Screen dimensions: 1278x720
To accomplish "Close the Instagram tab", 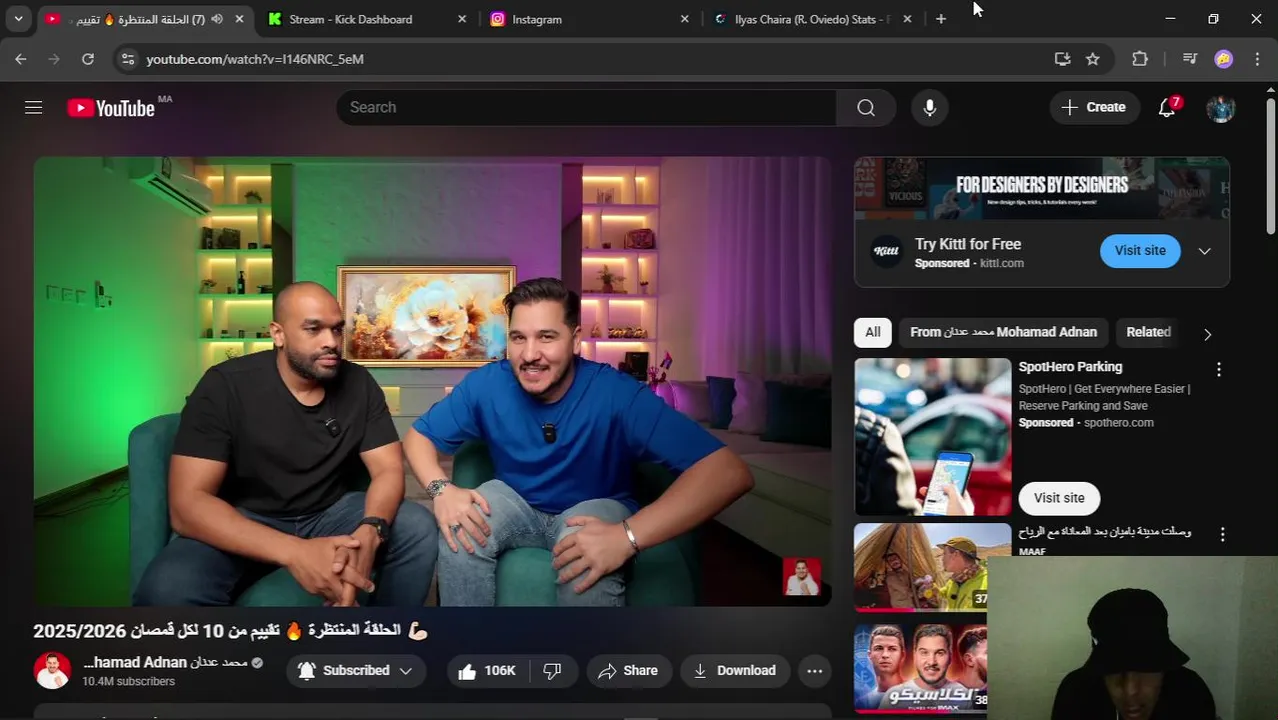I will 685,19.
